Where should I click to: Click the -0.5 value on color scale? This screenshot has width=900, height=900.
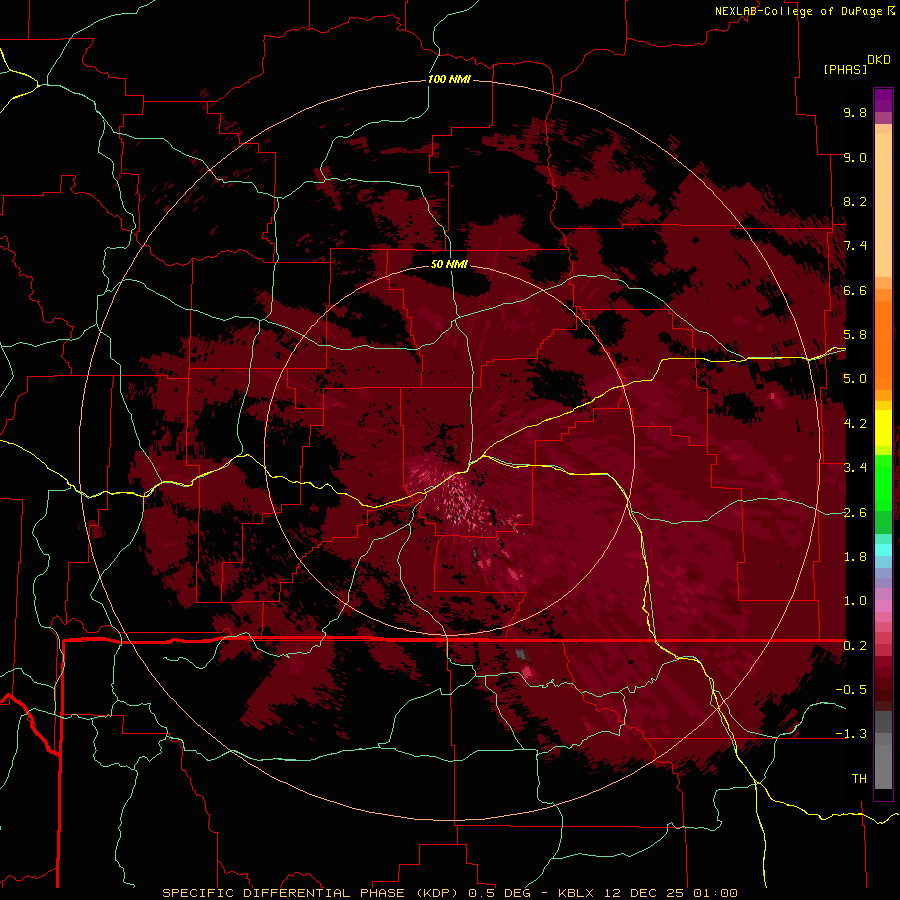tap(851, 689)
